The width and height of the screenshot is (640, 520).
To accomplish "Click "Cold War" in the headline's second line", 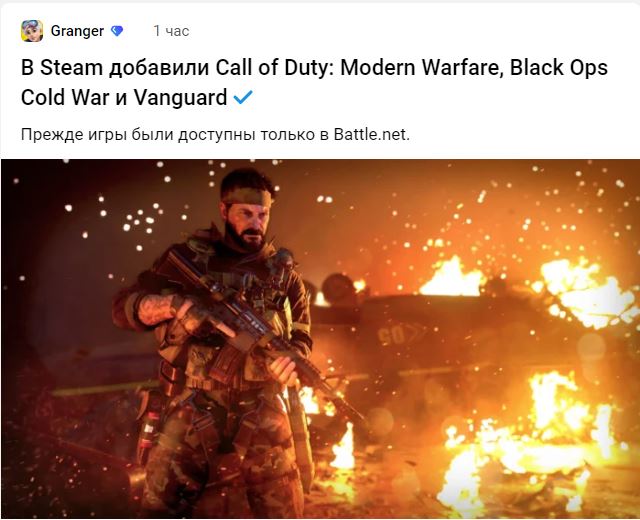I will 64,98.
